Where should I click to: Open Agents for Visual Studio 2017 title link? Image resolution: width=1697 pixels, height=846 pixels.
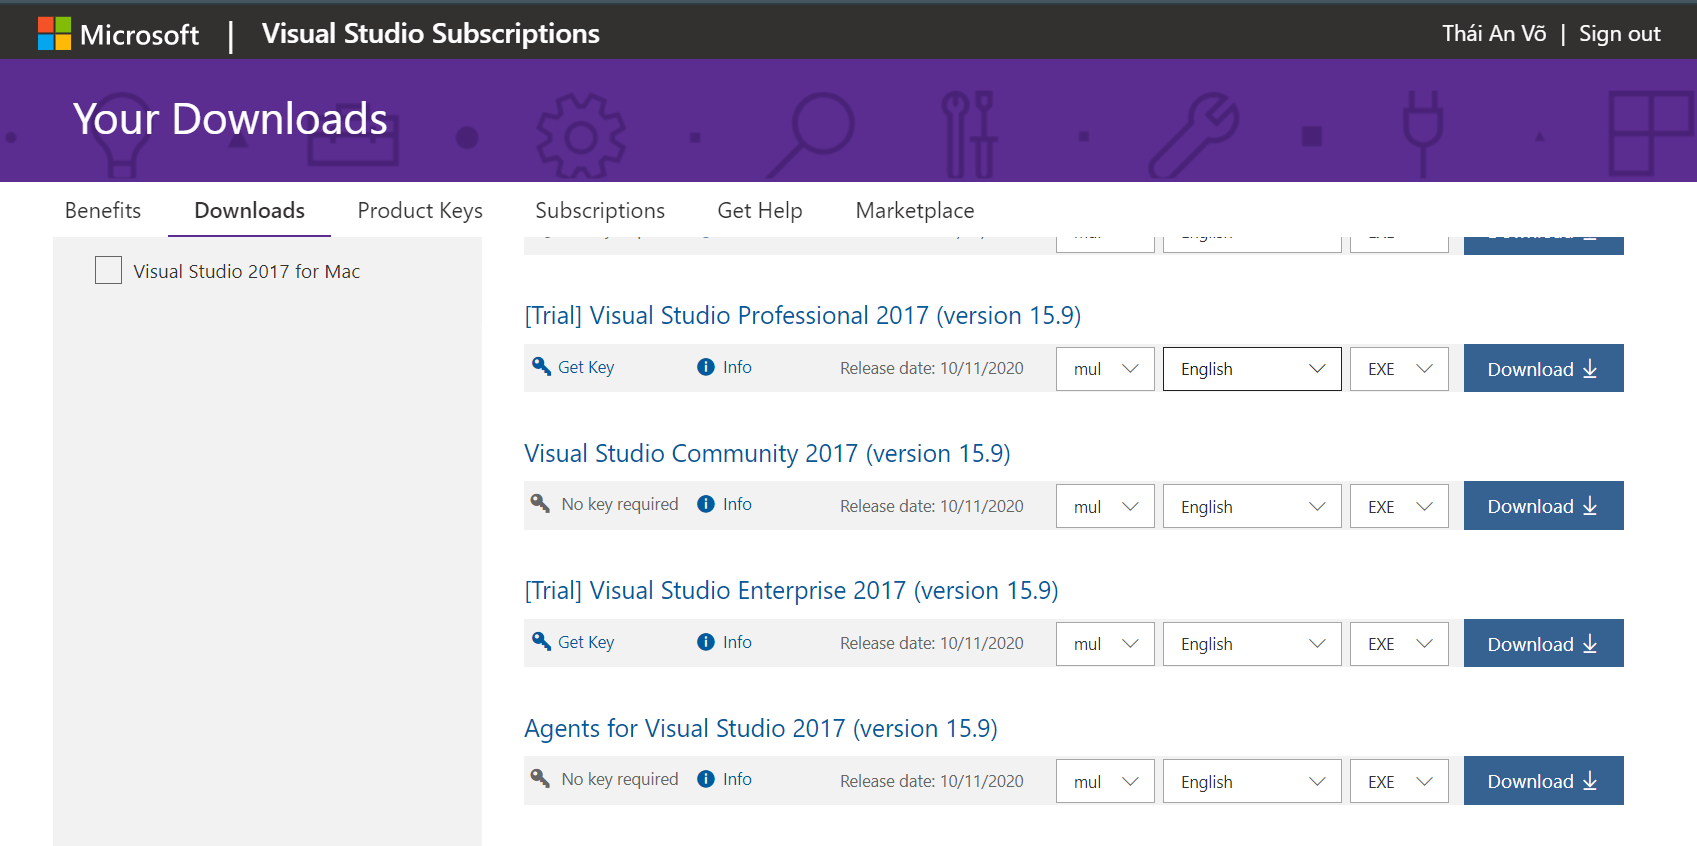pos(761,729)
